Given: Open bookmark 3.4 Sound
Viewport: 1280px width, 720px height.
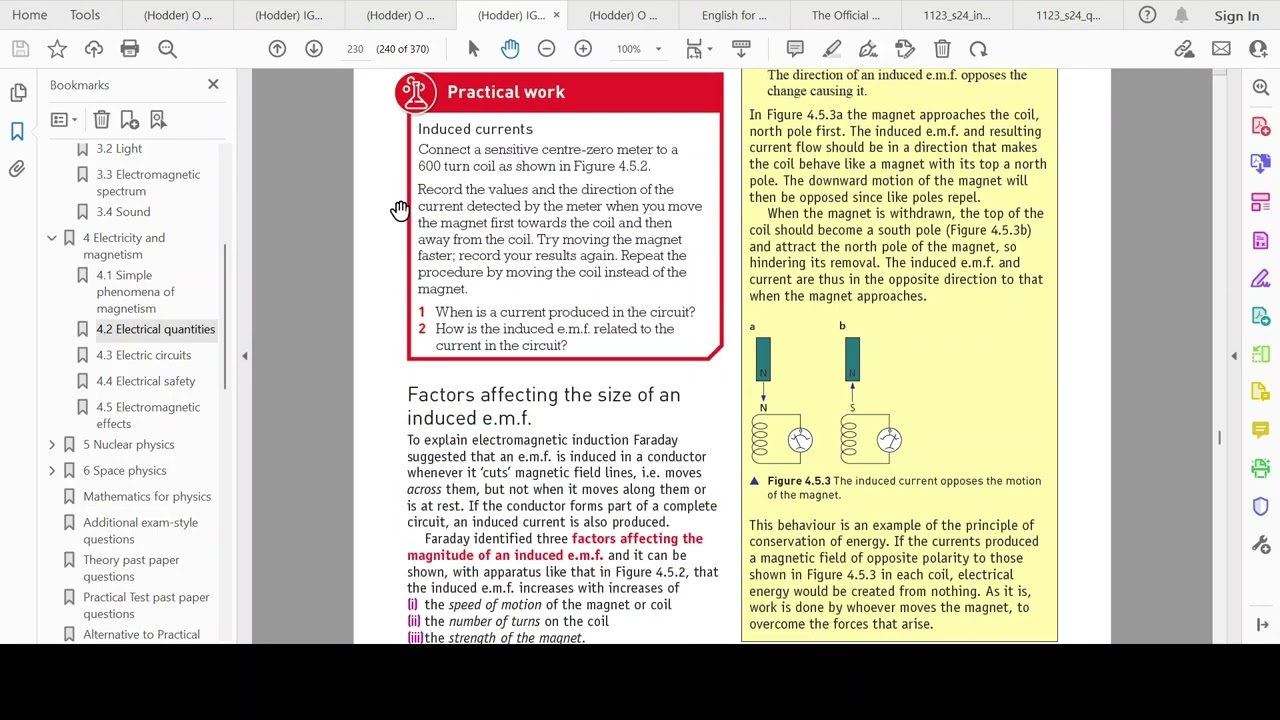Looking at the screenshot, I should point(123,212).
